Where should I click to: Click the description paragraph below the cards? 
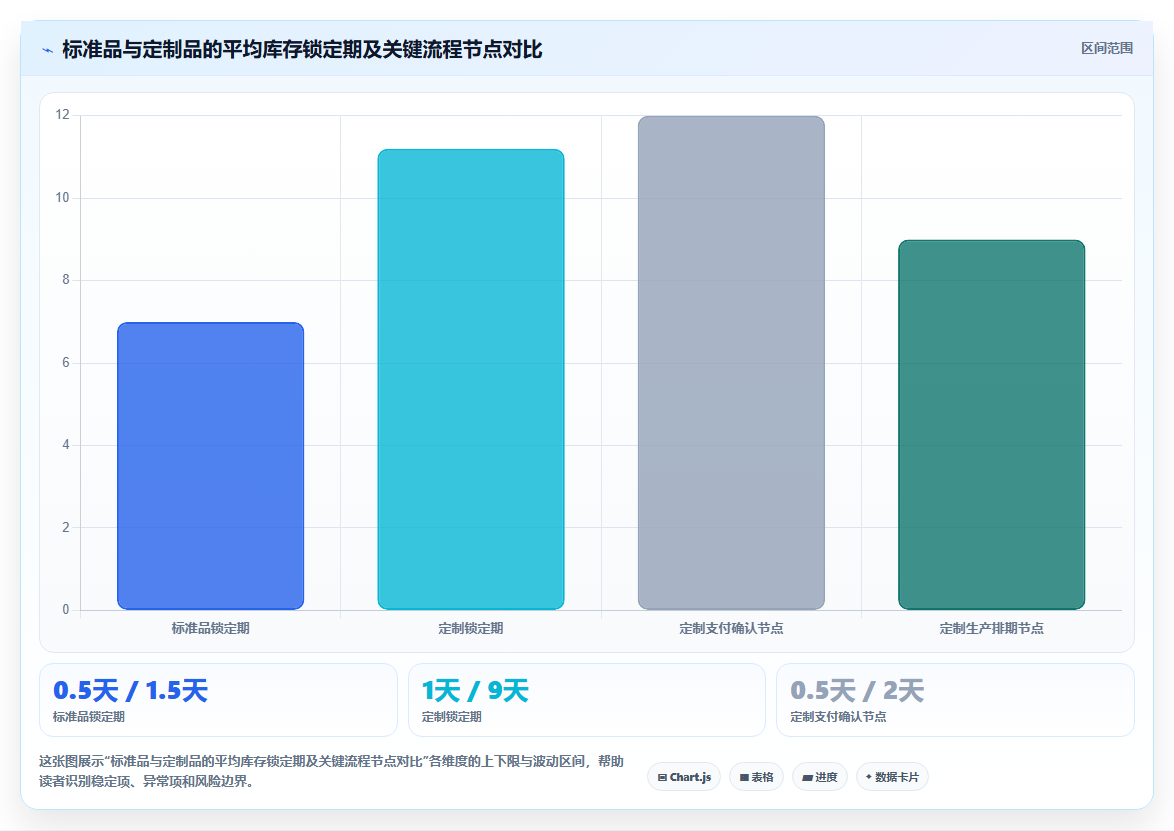[x=332, y=771]
